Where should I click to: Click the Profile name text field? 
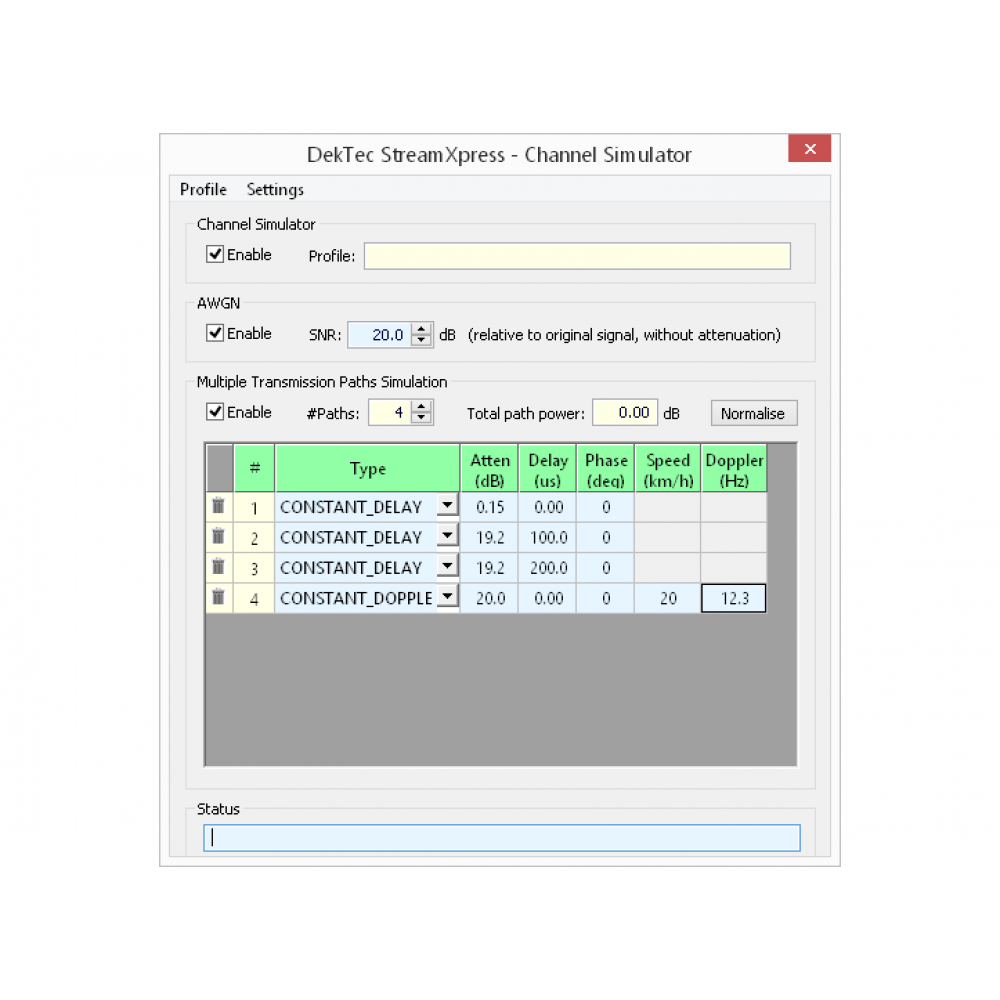577,256
